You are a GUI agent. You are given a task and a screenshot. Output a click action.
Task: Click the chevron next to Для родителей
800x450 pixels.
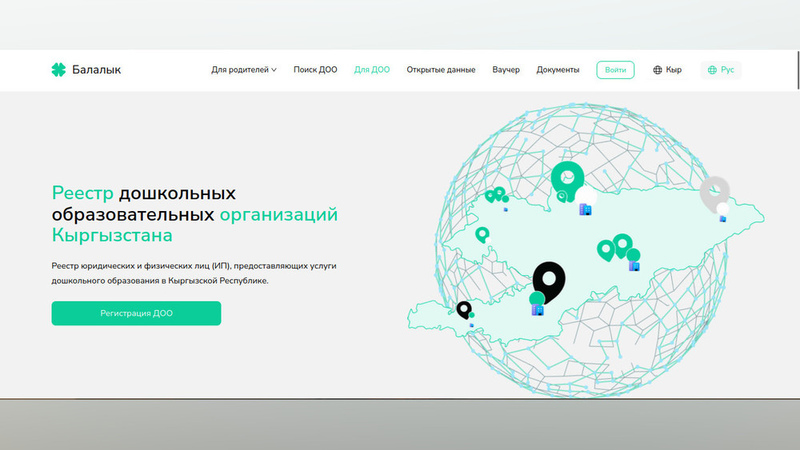tap(274, 70)
